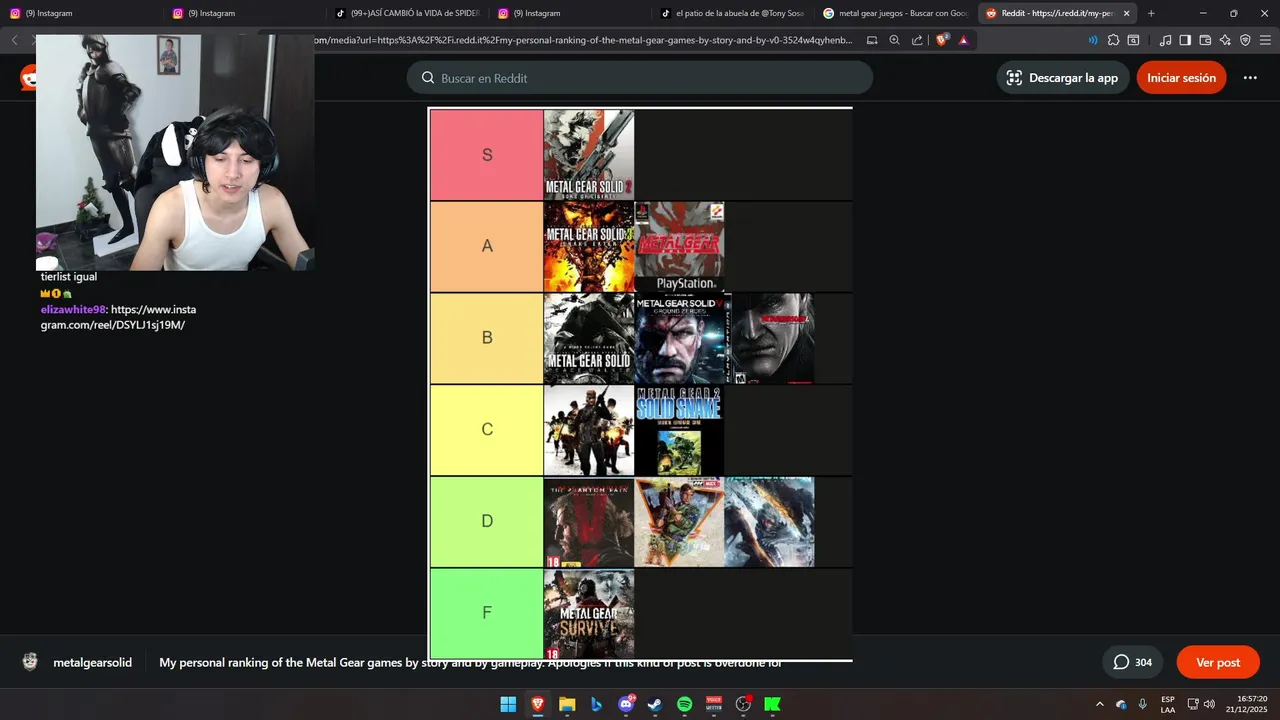Click the F tier label

[x=487, y=613]
